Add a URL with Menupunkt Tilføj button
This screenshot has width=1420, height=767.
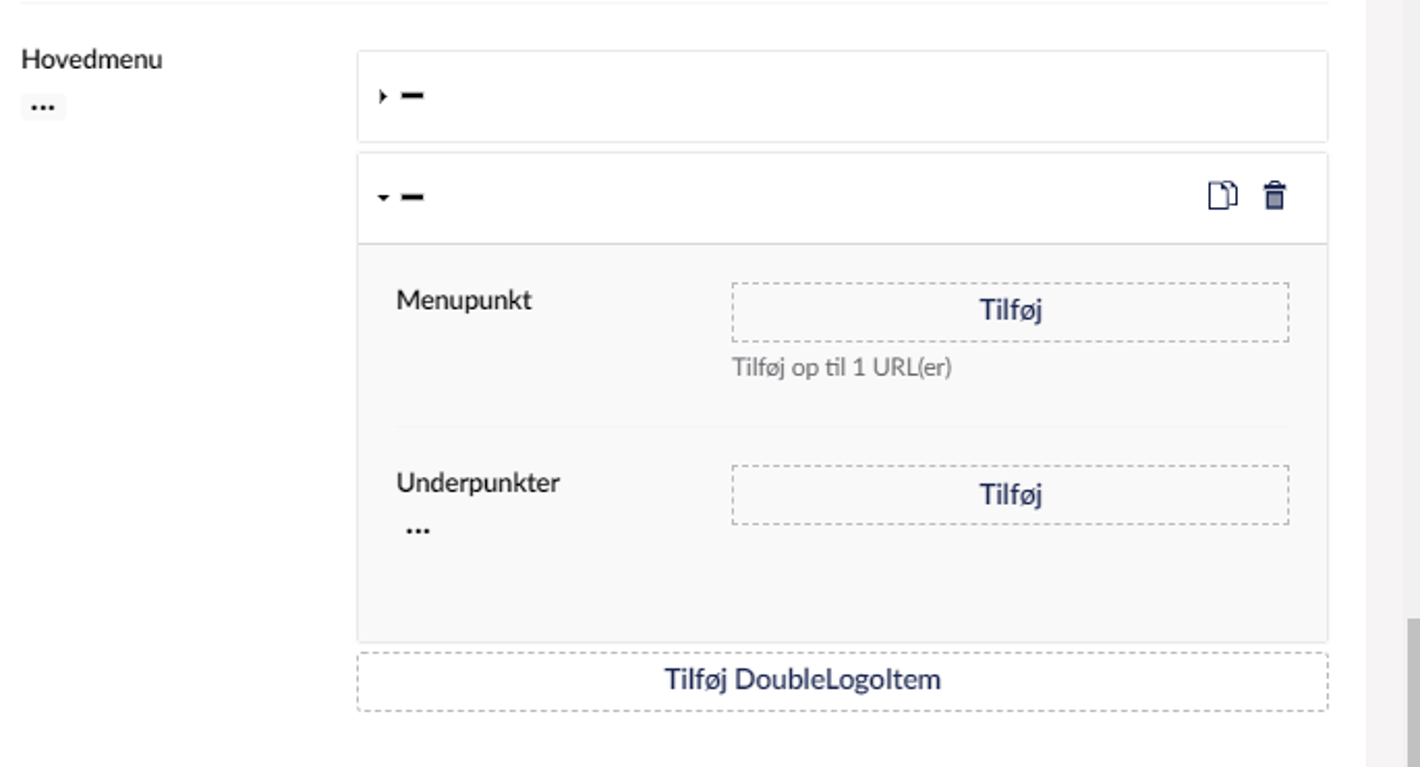tap(1010, 311)
